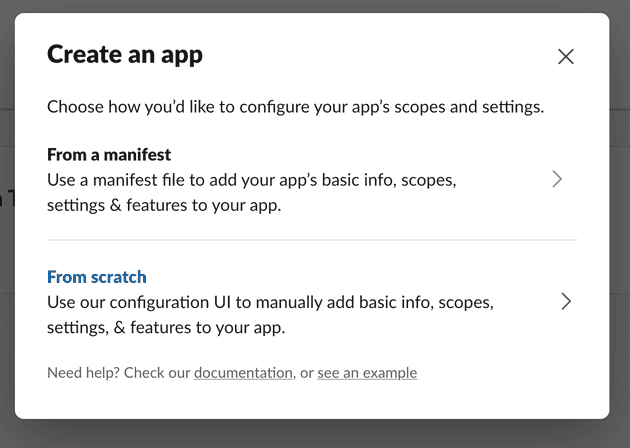Click the manifest file description text
Viewport: 630px width, 448px height.
point(251,181)
